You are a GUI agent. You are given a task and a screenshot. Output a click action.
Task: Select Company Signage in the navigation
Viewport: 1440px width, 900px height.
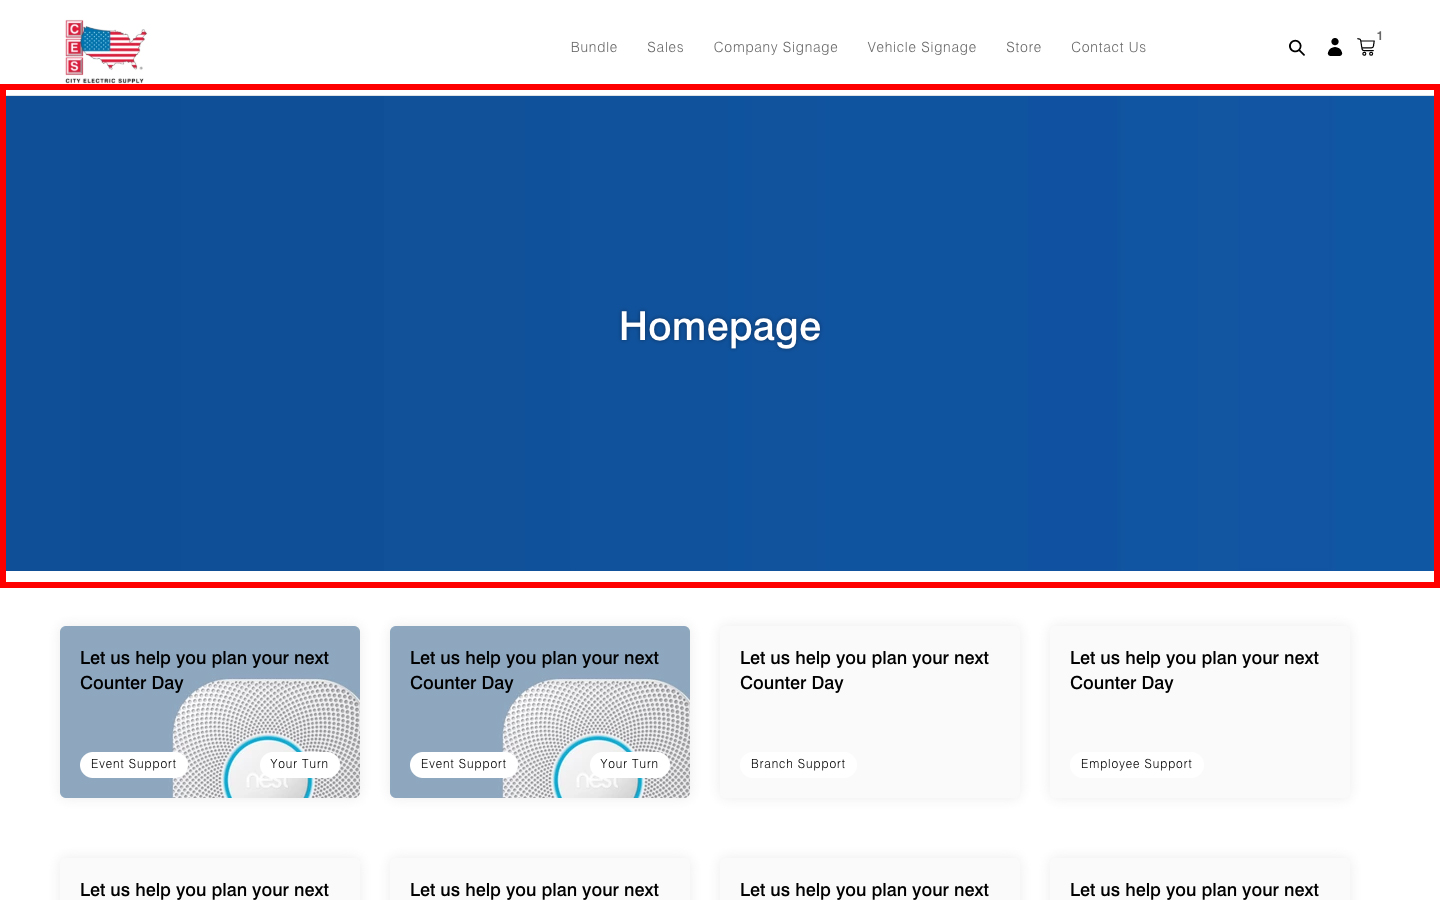(x=775, y=48)
